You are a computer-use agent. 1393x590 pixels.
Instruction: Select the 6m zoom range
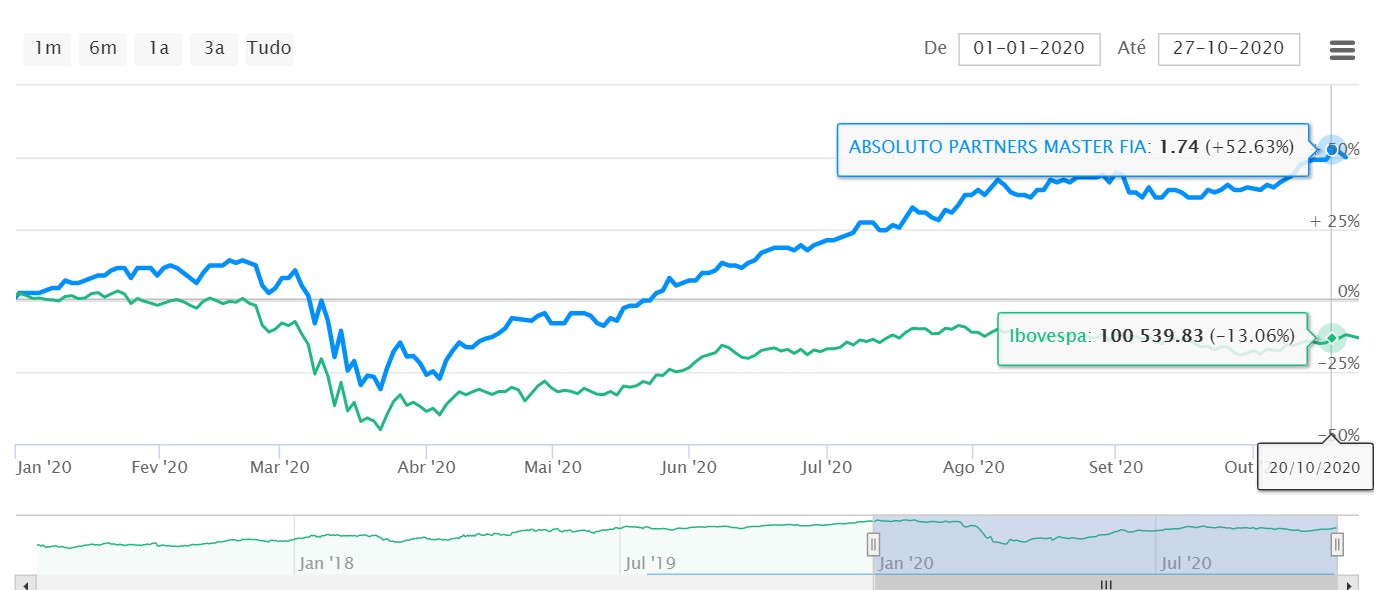[103, 48]
